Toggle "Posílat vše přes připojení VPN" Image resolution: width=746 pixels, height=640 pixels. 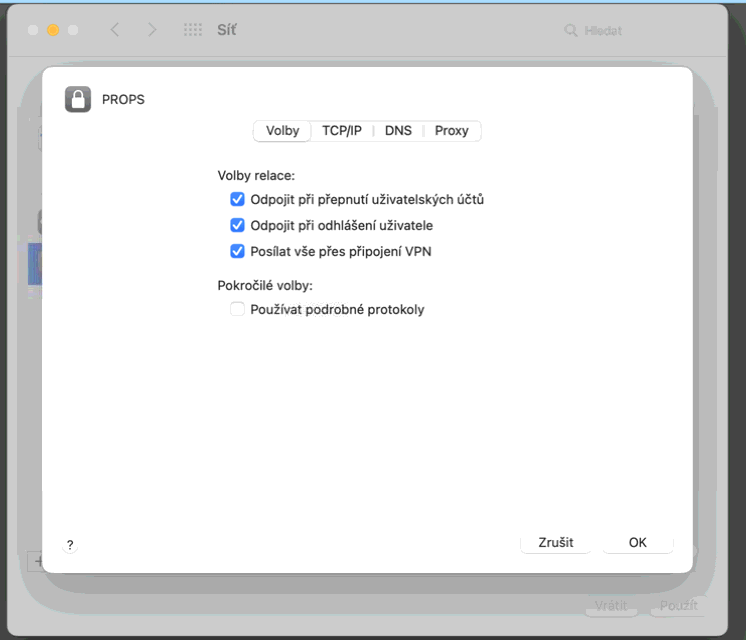click(x=237, y=251)
